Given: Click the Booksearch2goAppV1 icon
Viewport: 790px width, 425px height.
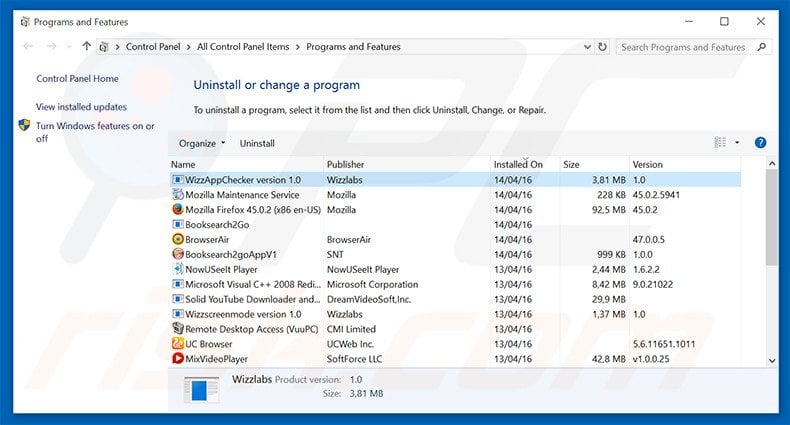Looking at the screenshot, I should [x=178, y=254].
